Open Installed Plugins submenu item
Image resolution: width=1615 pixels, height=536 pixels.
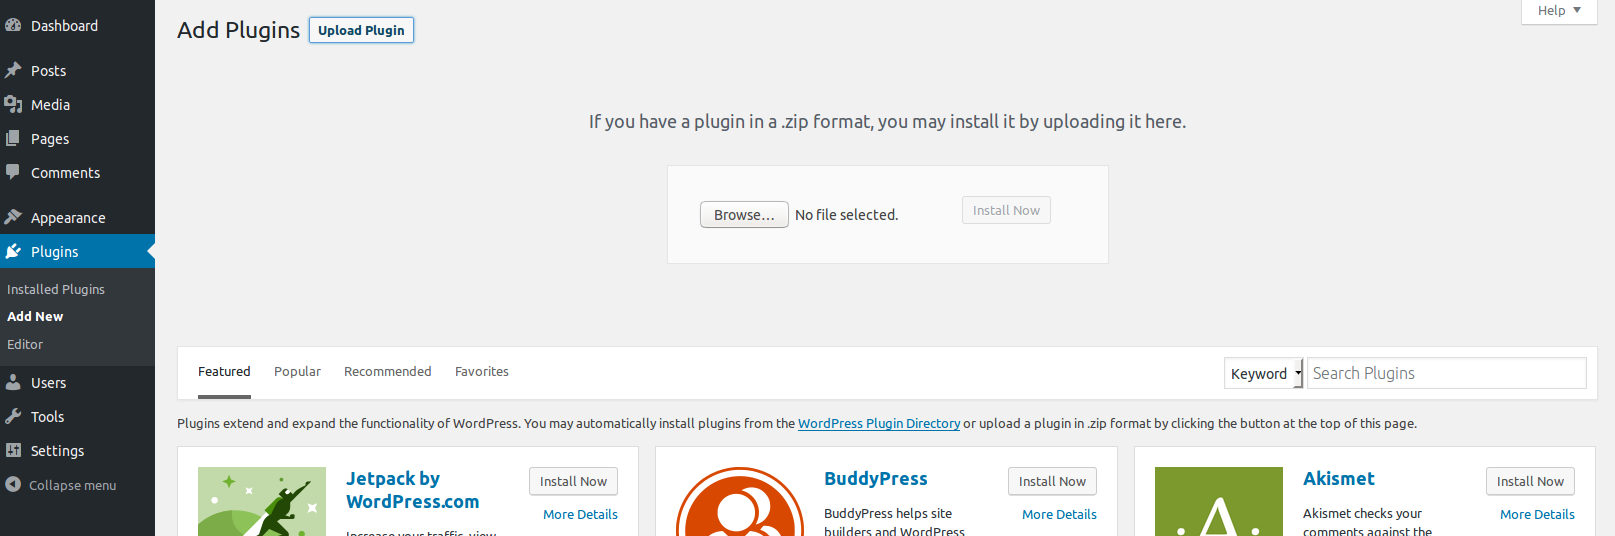tap(56, 289)
